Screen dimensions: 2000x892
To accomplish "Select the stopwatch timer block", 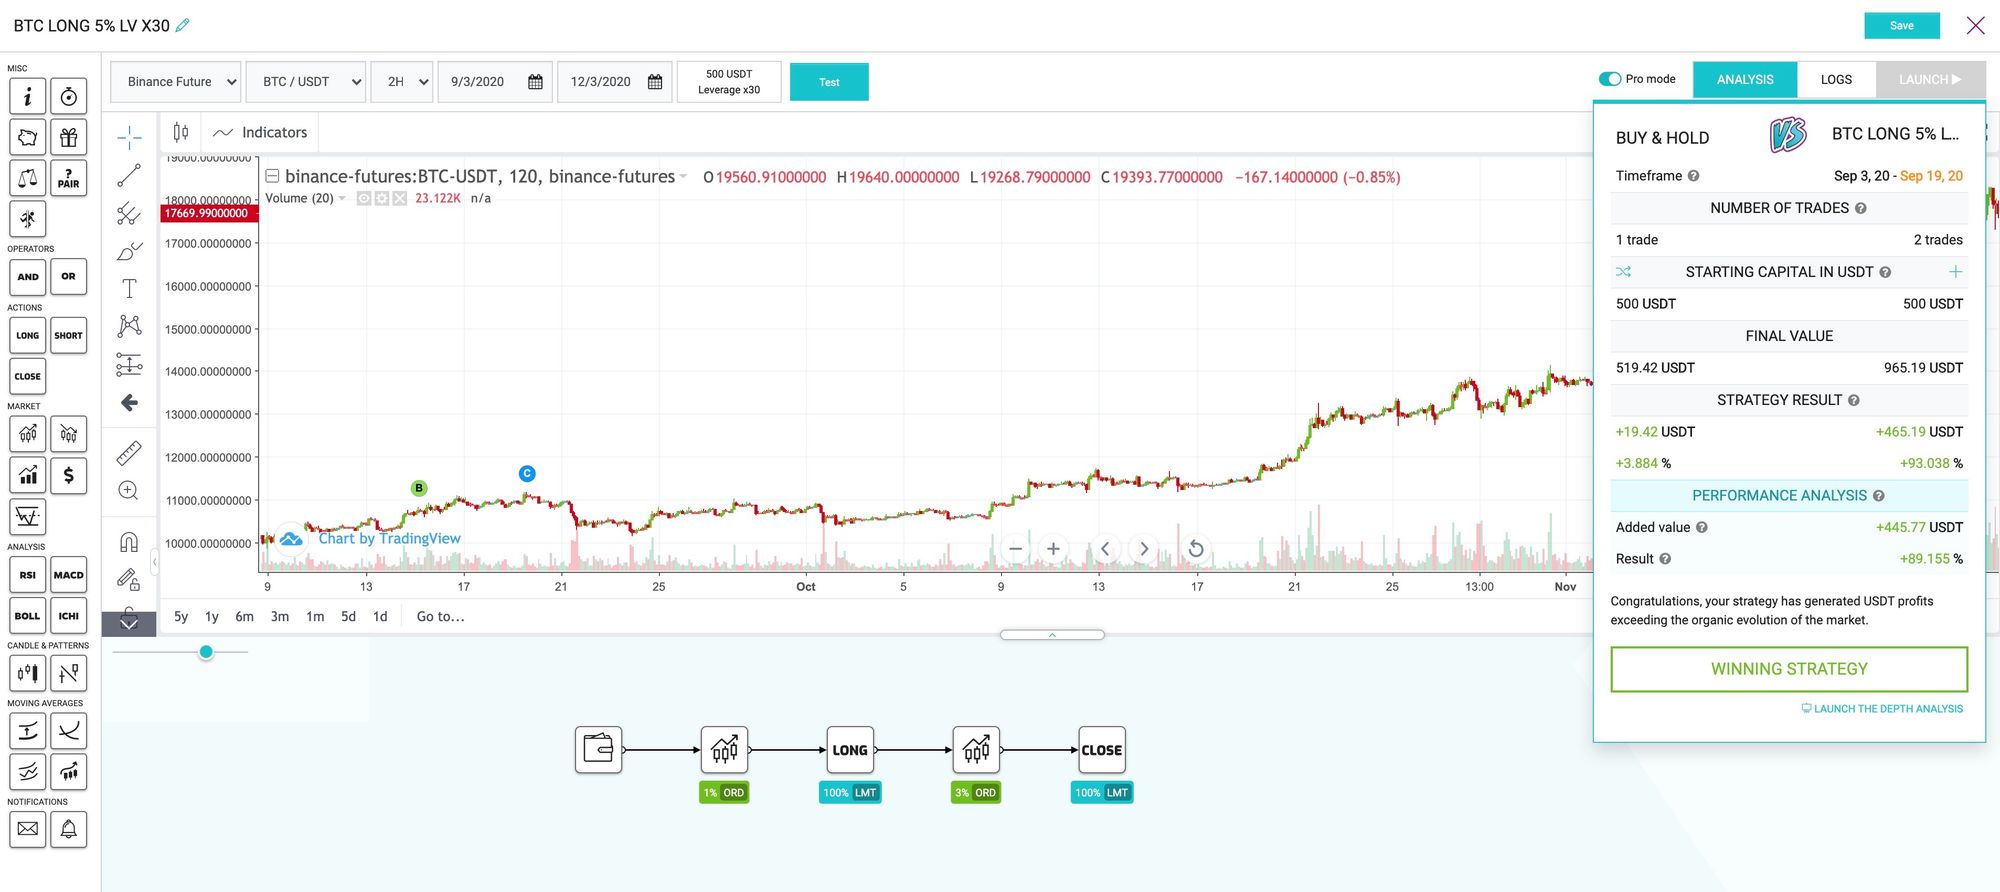I will [x=69, y=96].
